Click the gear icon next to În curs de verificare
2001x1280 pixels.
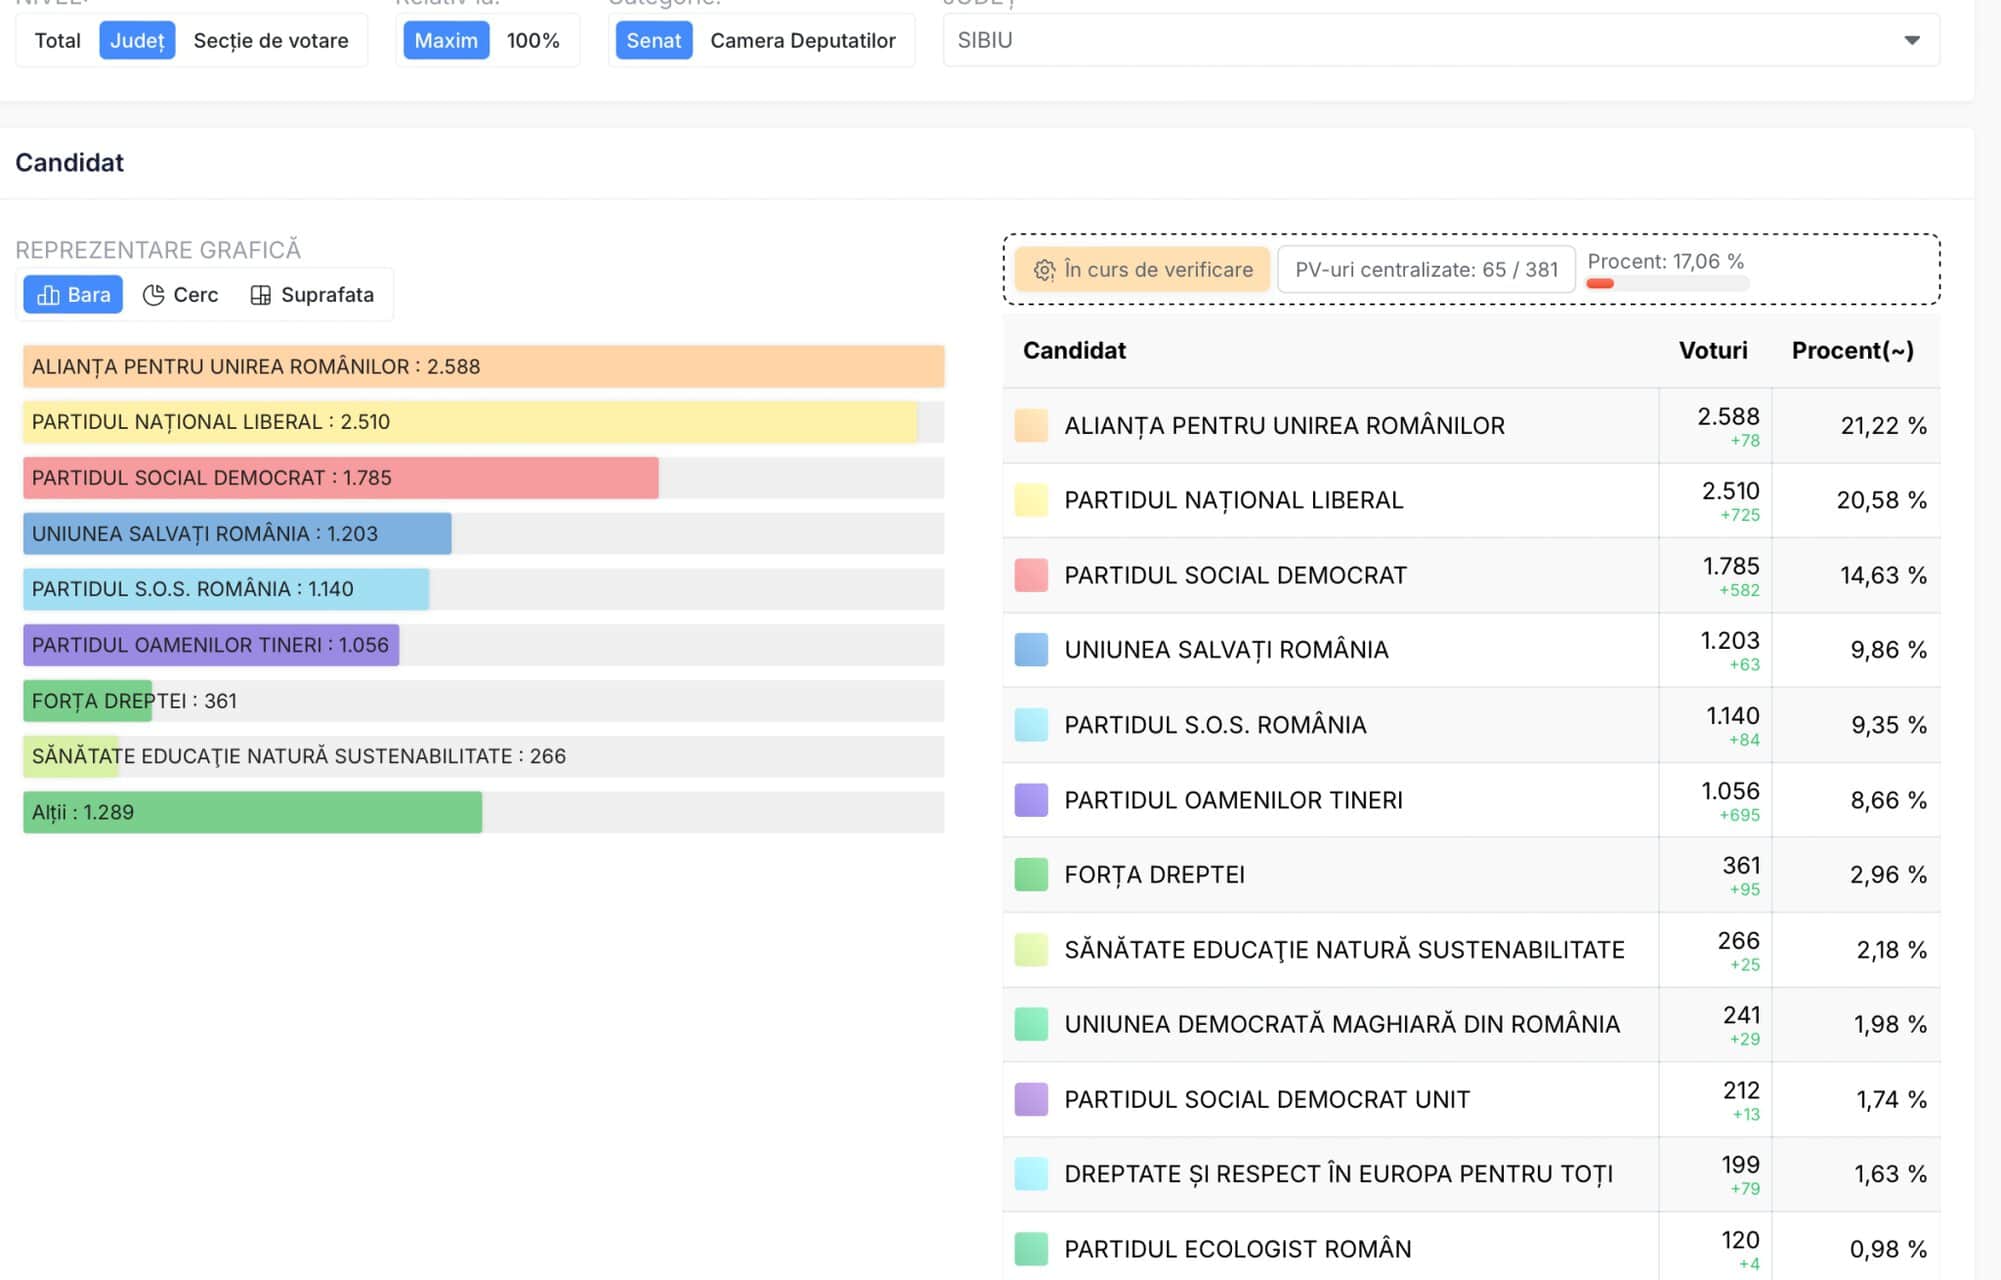pyautogui.click(x=1044, y=270)
